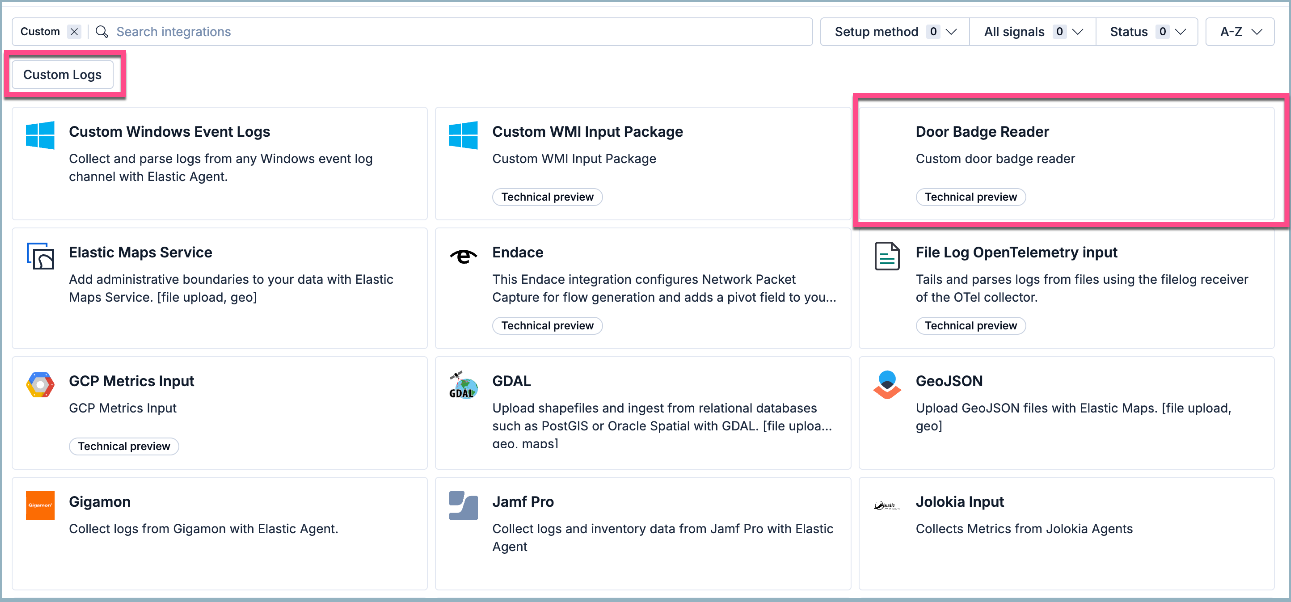Open the Setup method dropdown
The width and height of the screenshot is (1291, 602).
pyautogui.click(x=895, y=32)
